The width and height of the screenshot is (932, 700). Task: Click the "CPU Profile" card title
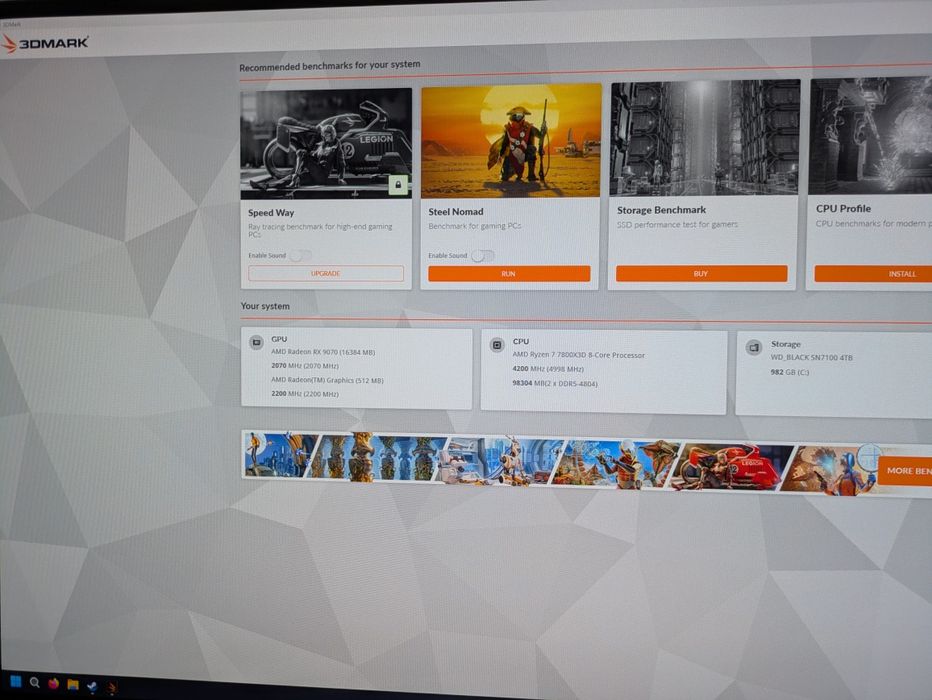843,209
